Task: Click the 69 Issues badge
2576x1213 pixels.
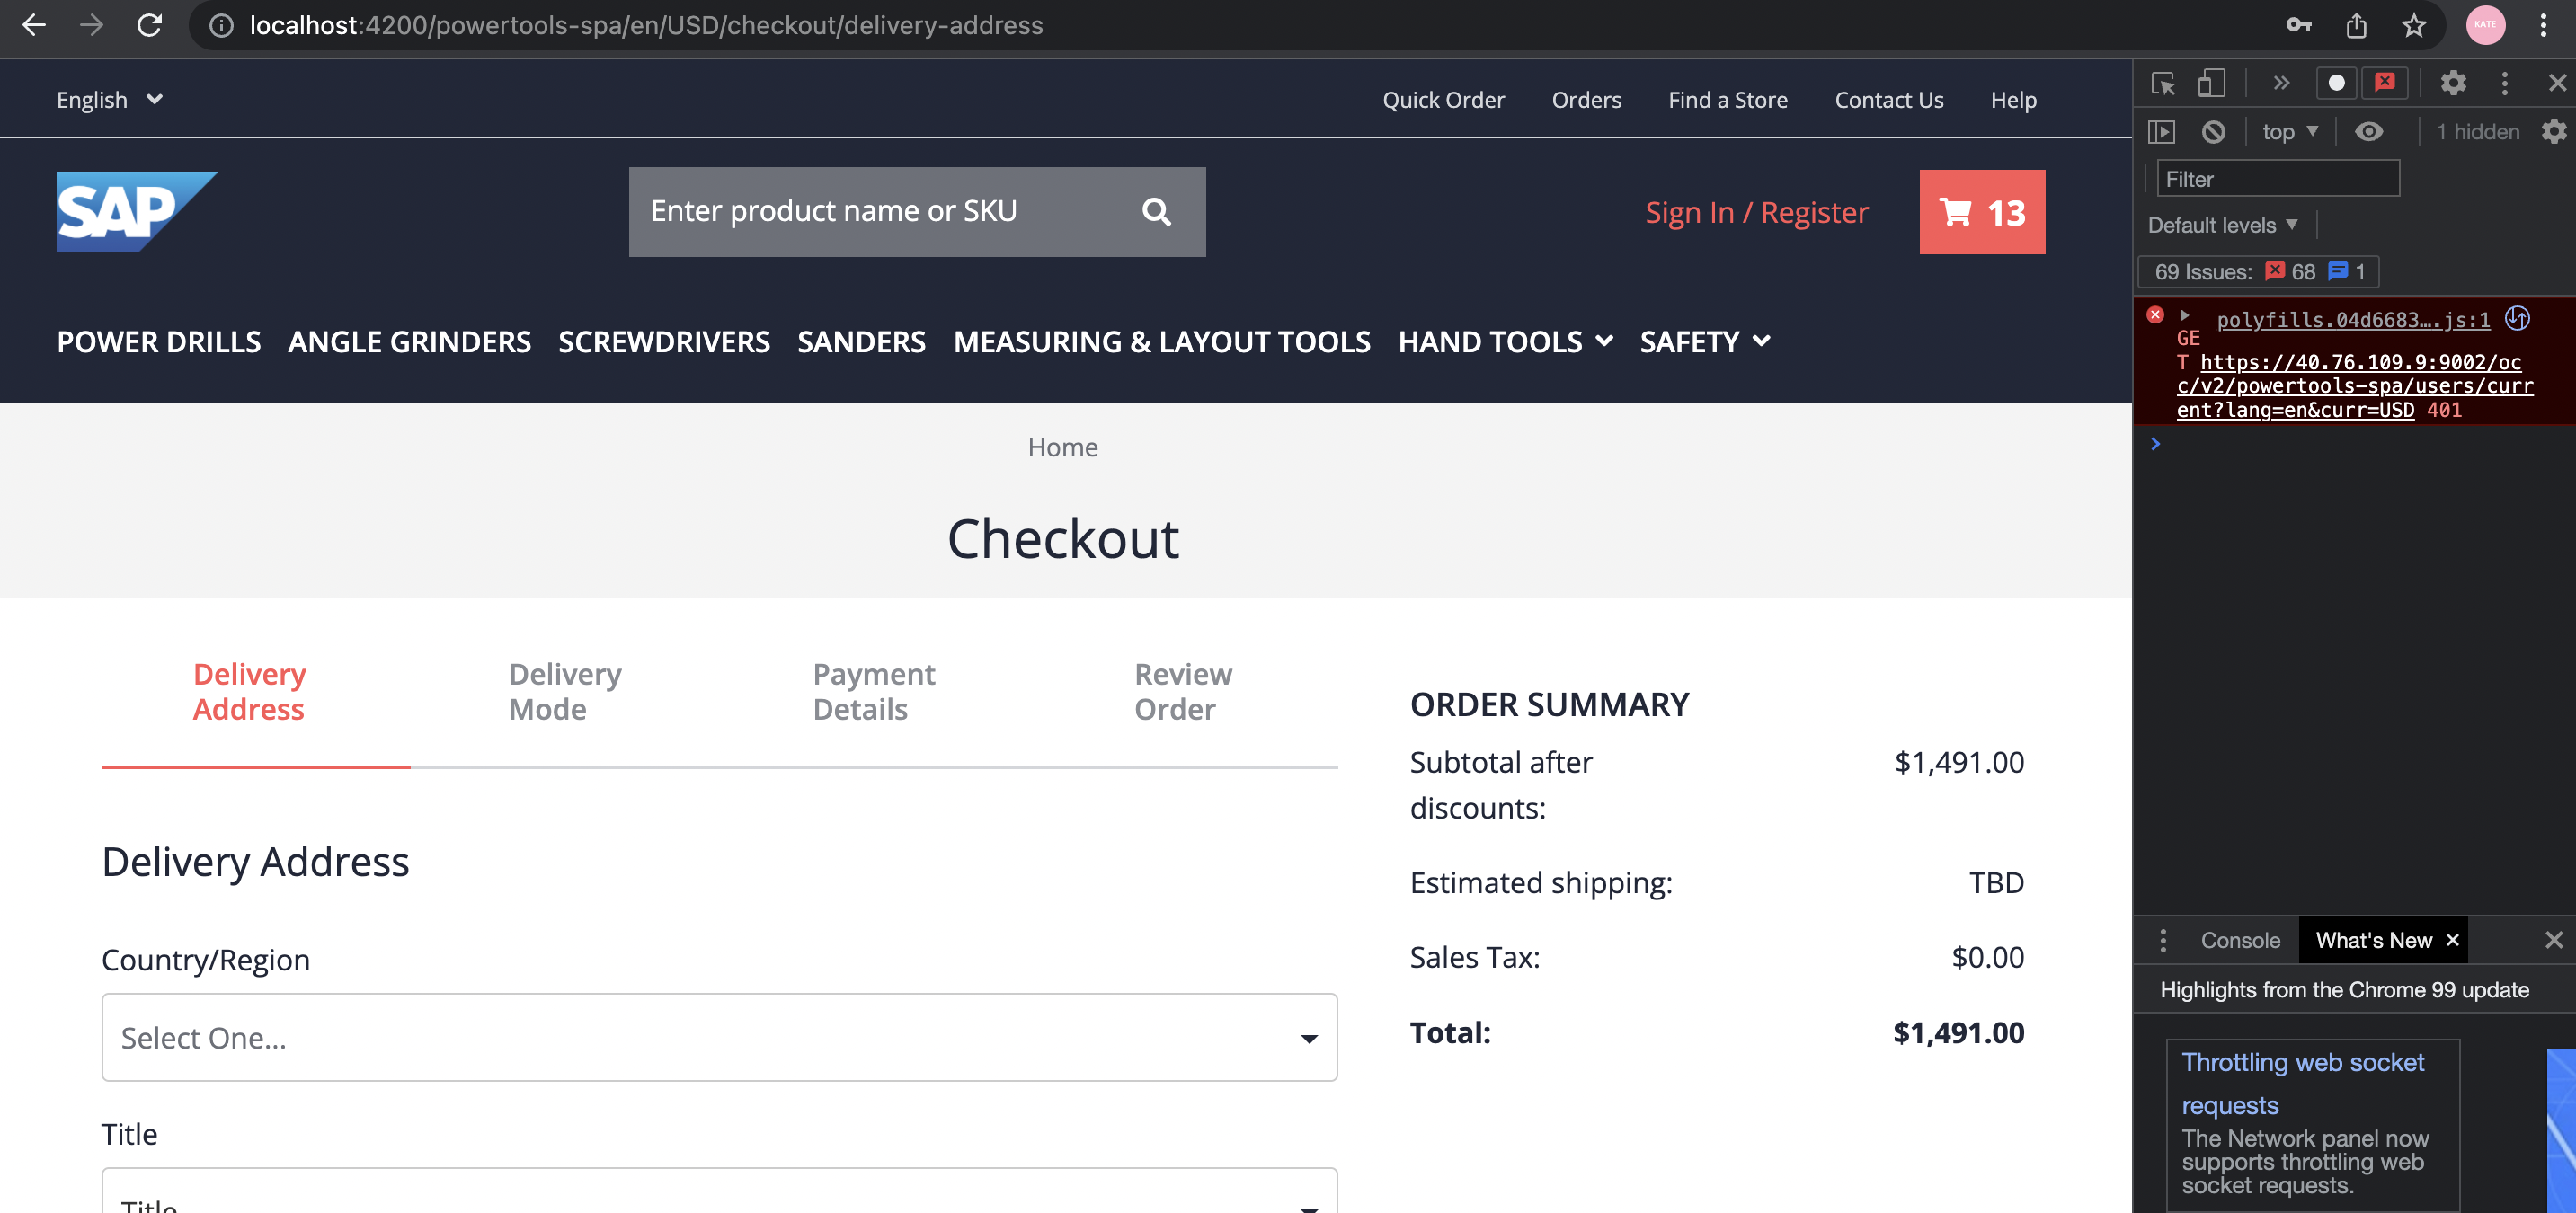Action: tap(2258, 272)
